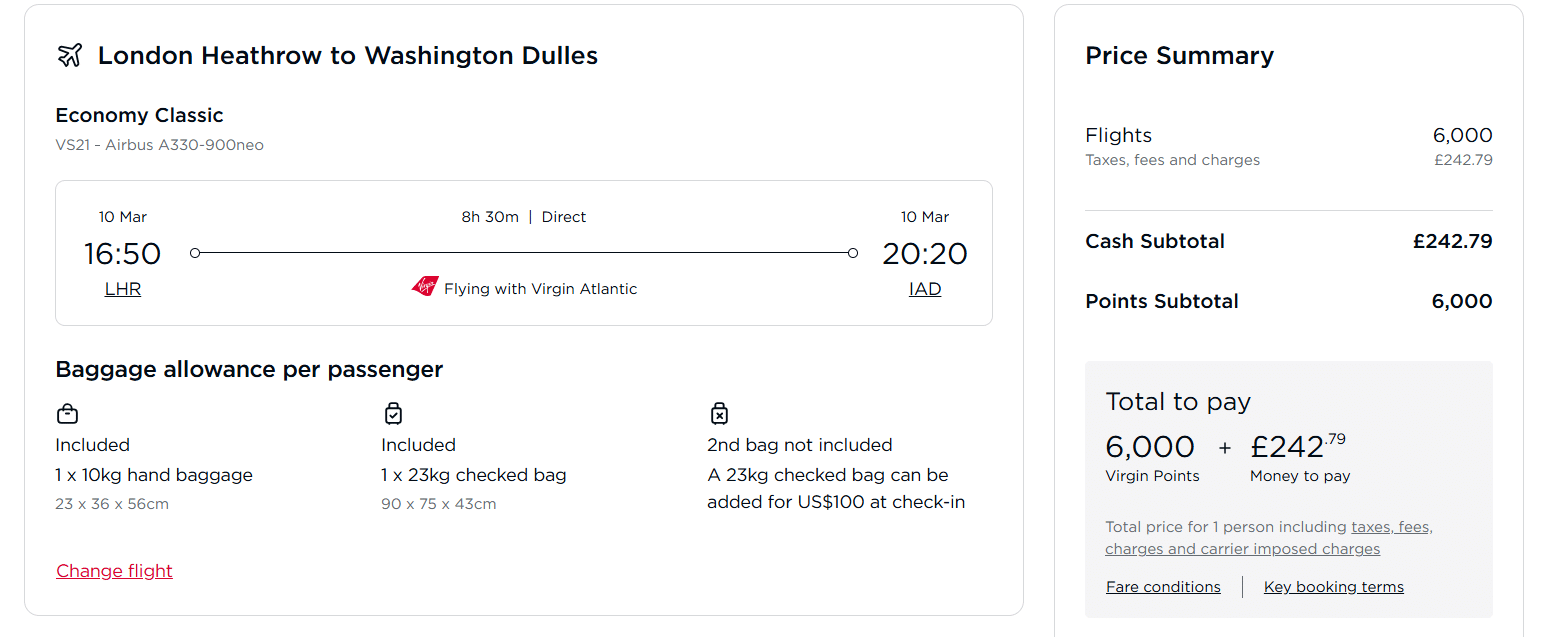Click the 20:20 arrival time
Screen dimensions: 1543x637
(924, 254)
